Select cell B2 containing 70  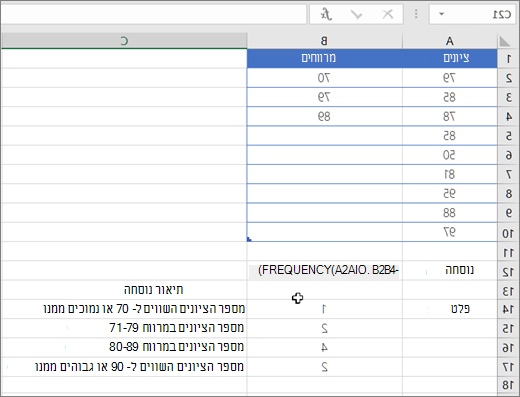[x=324, y=78]
